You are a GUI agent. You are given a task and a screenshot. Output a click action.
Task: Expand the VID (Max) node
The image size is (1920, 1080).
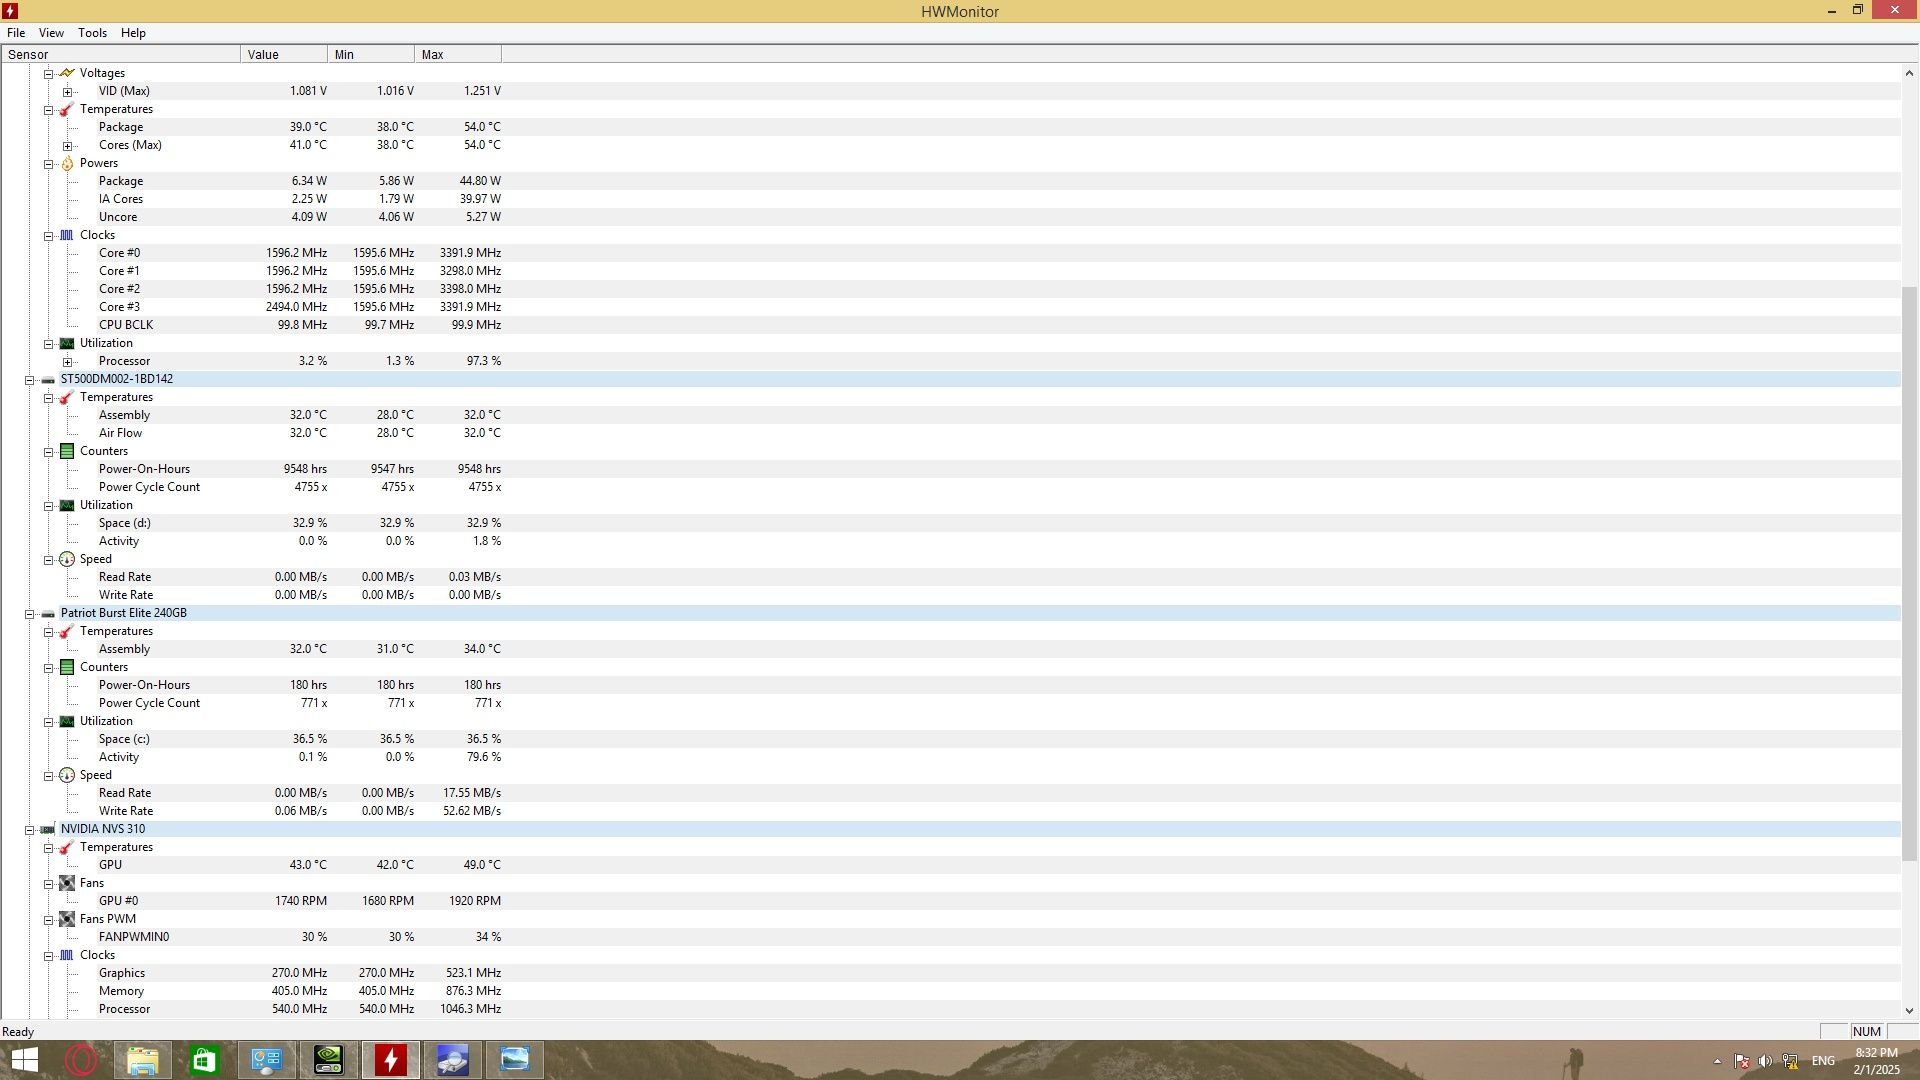click(67, 92)
